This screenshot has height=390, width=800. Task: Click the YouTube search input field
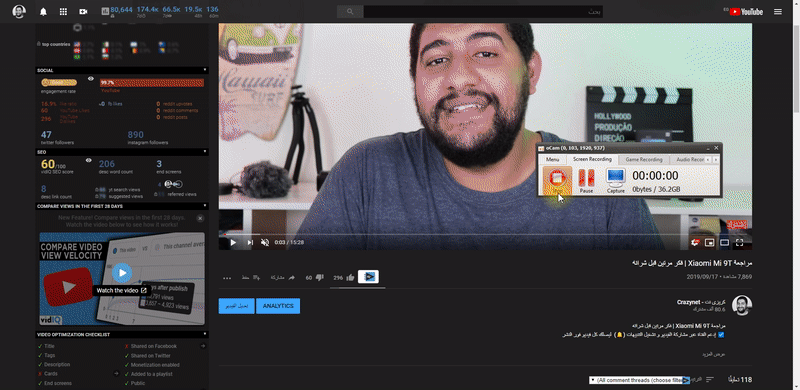pyautogui.click(x=483, y=12)
